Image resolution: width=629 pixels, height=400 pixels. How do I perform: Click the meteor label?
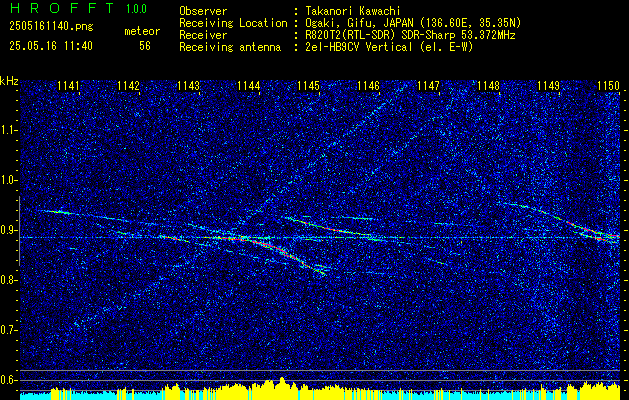(x=142, y=31)
